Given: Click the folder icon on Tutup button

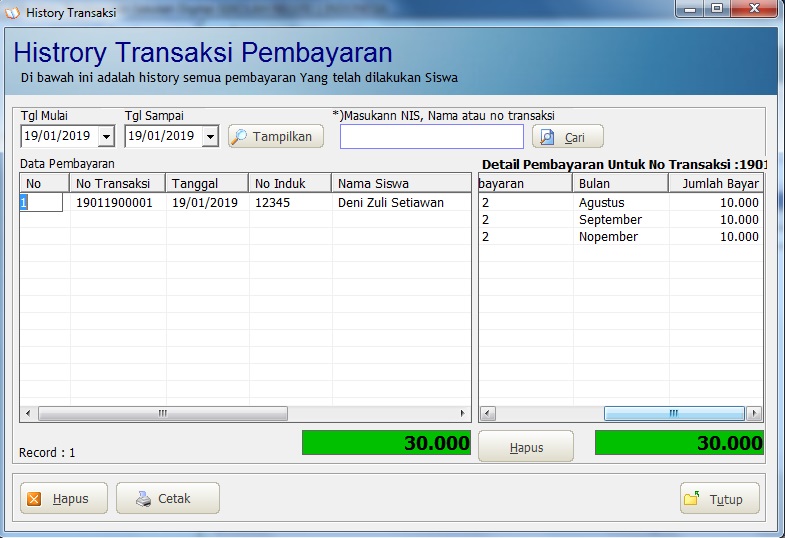Looking at the screenshot, I should [x=692, y=498].
